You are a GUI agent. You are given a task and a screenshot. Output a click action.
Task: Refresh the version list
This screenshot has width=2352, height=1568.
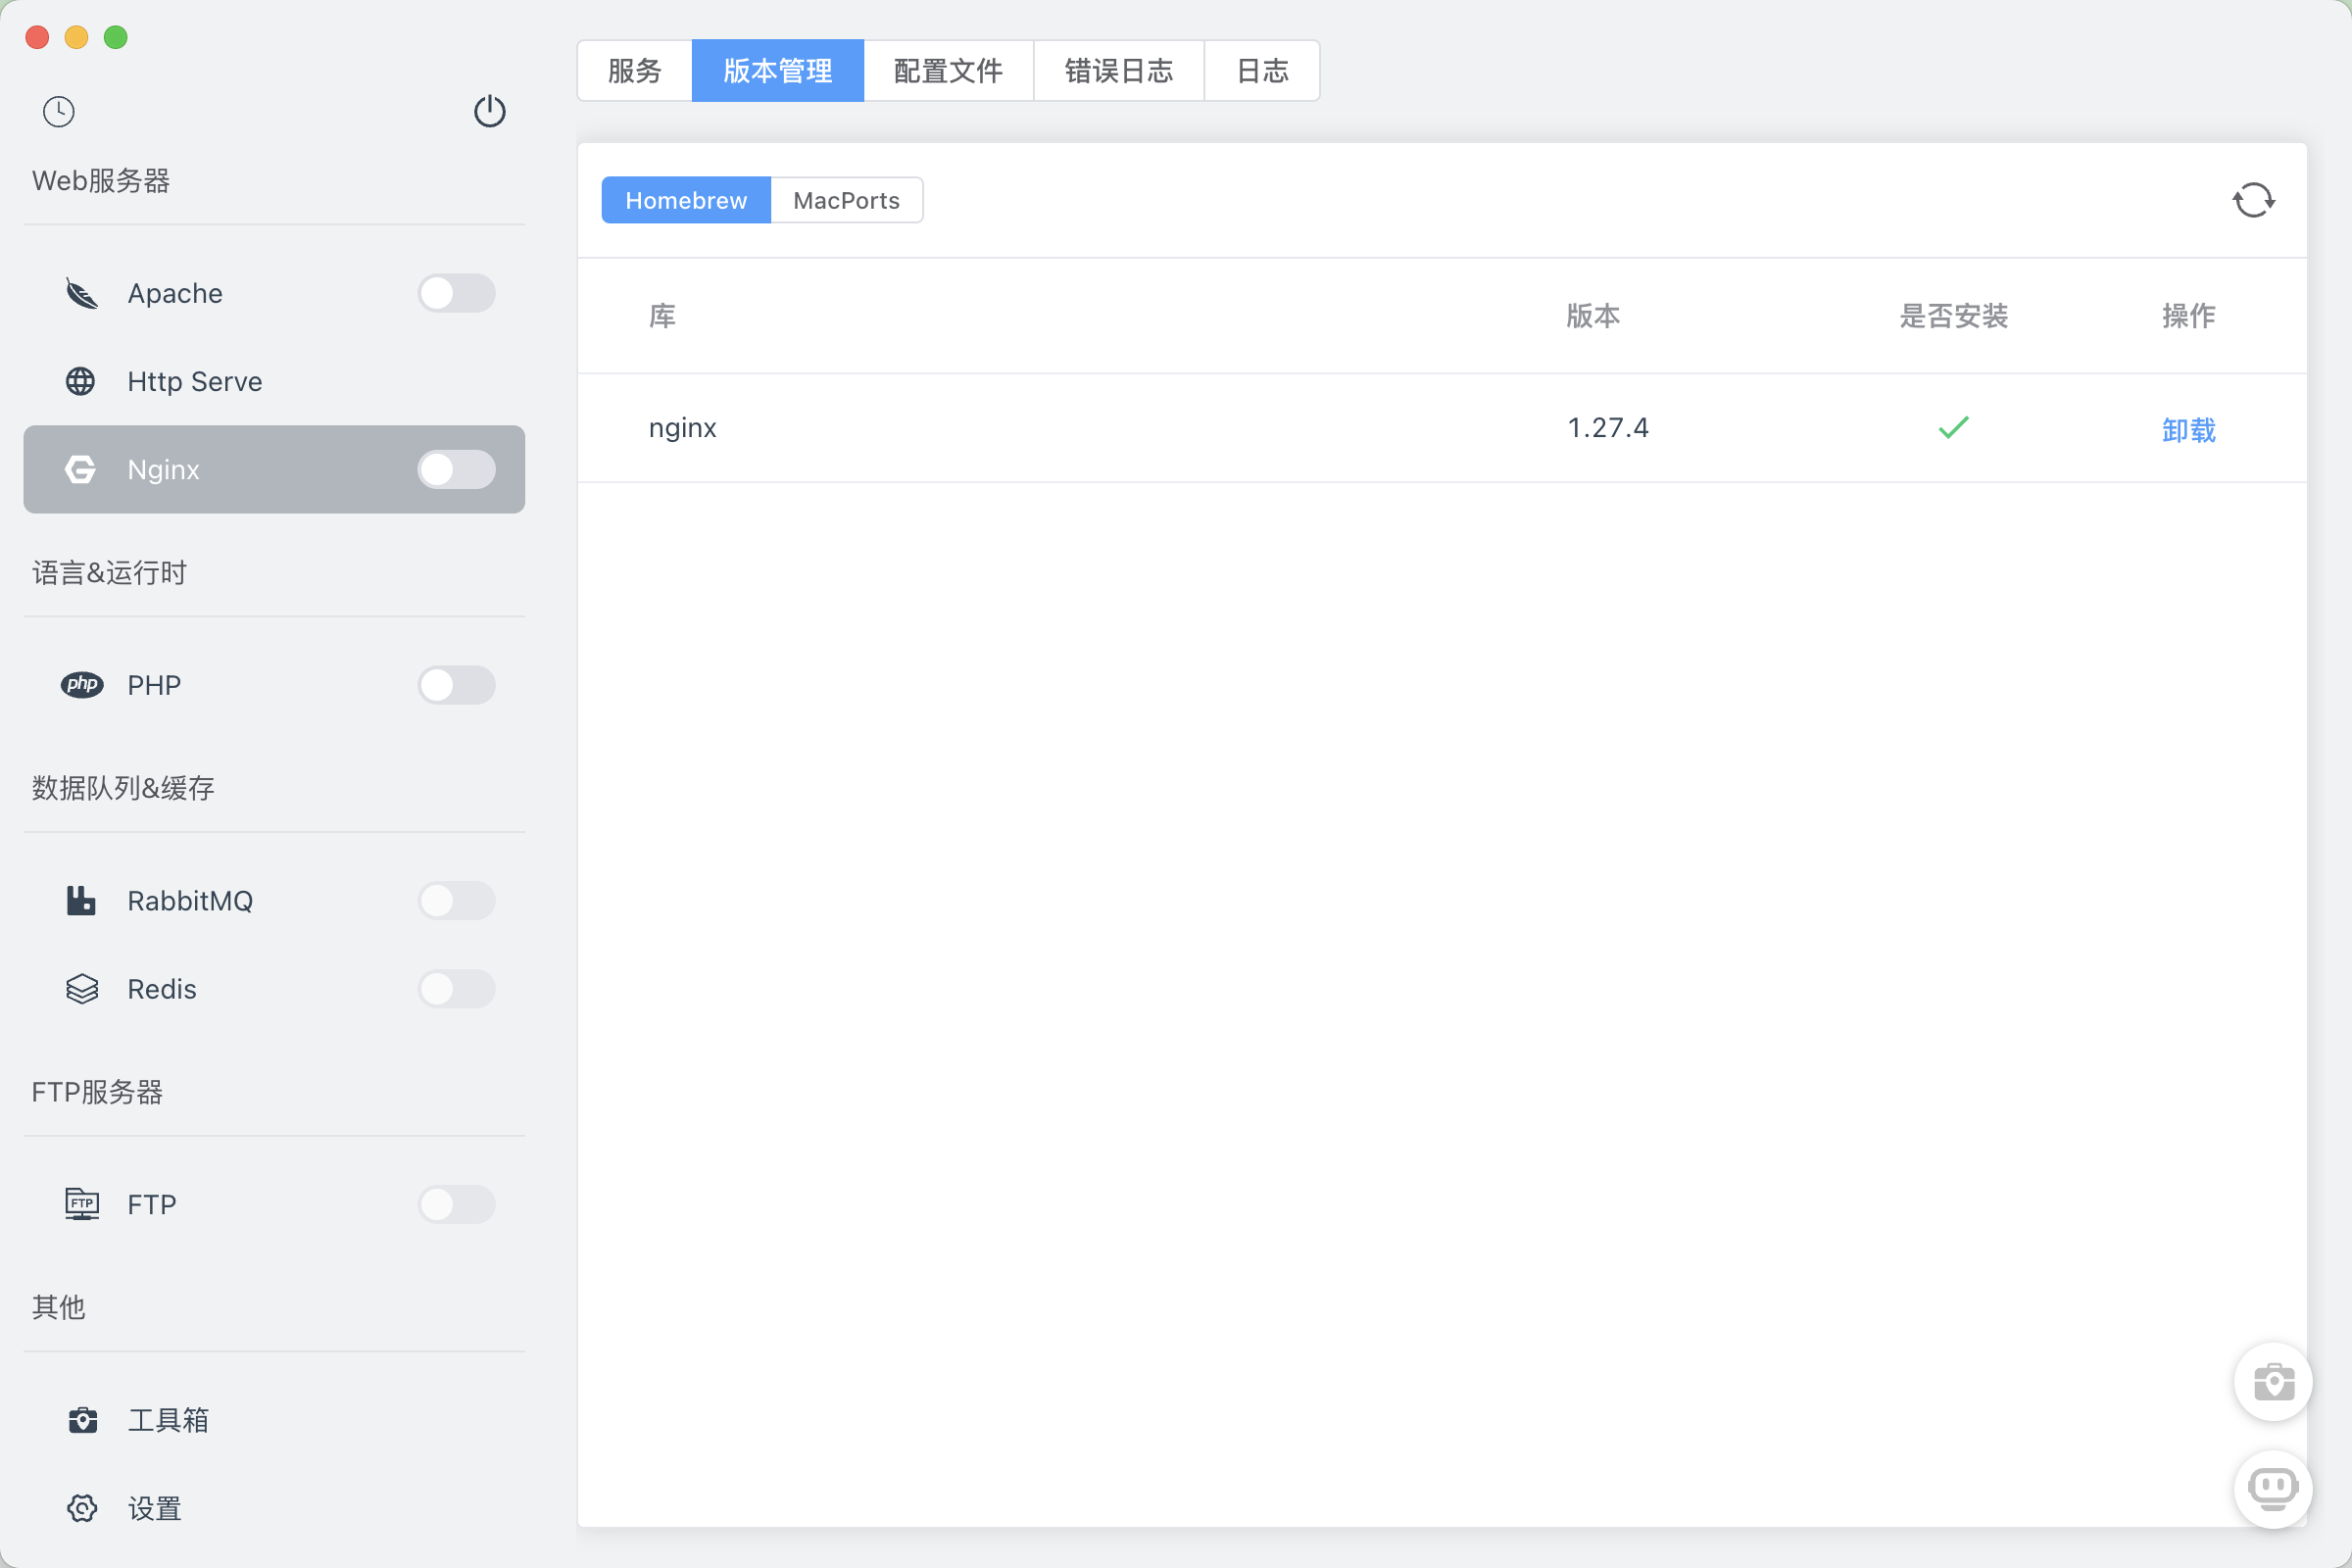coord(2254,199)
